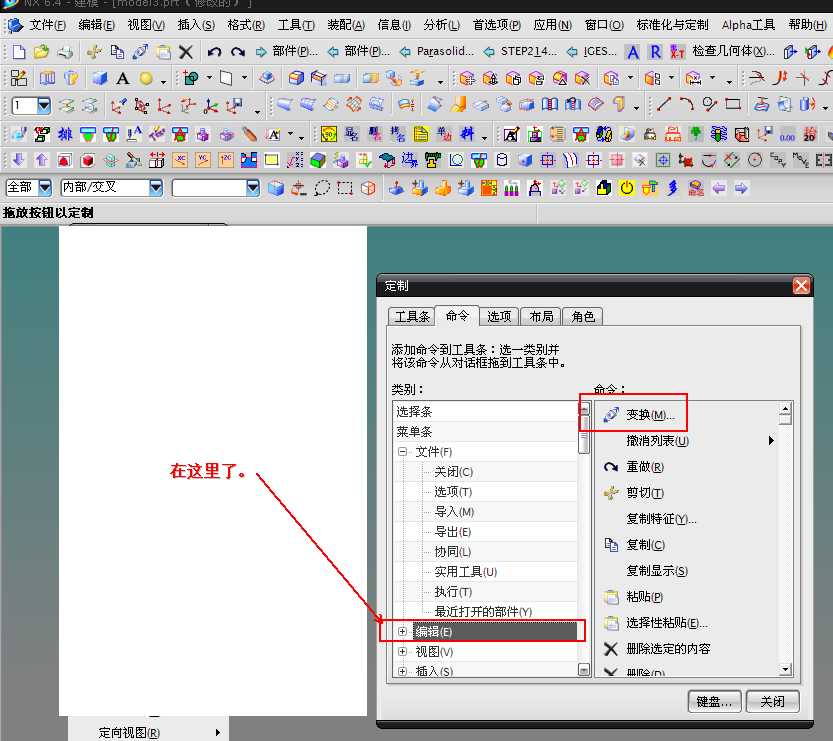
Task: Open the 首选项(P) menu
Action: (497, 25)
